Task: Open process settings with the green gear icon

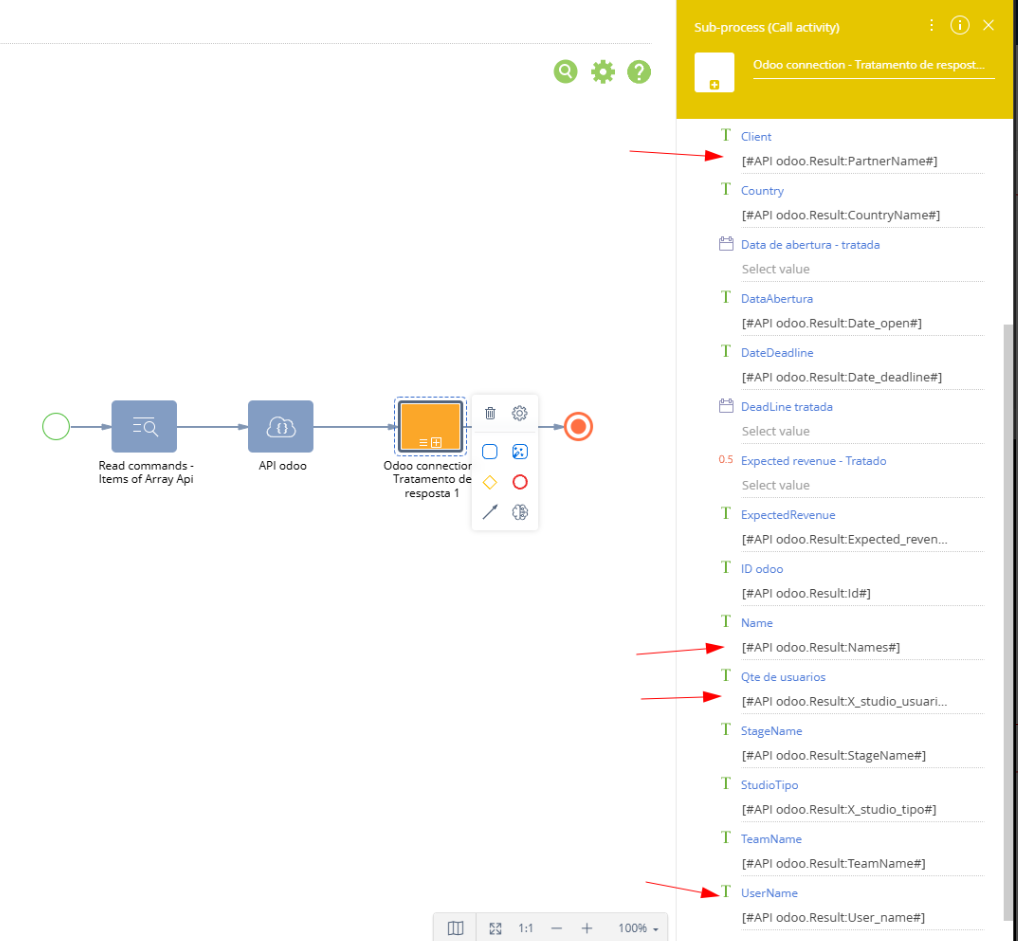Action: click(602, 71)
